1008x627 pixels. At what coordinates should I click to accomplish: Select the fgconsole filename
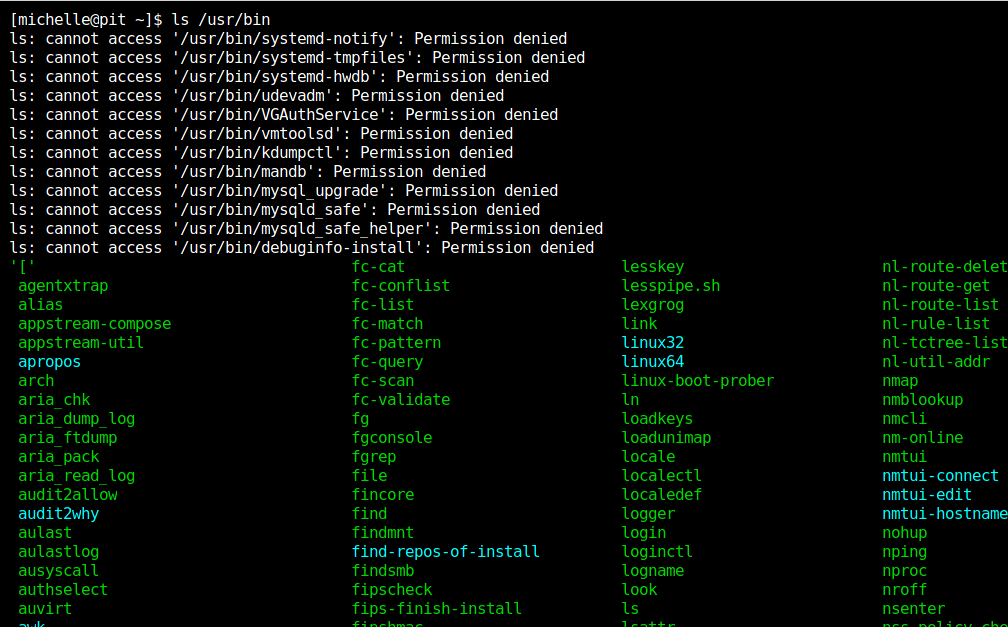tap(392, 438)
